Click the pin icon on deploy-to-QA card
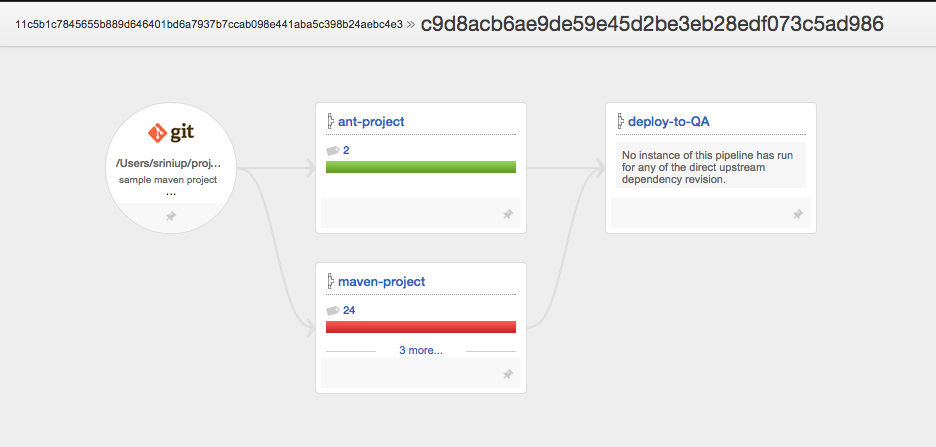The image size is (936, 447). pos(797,214)
